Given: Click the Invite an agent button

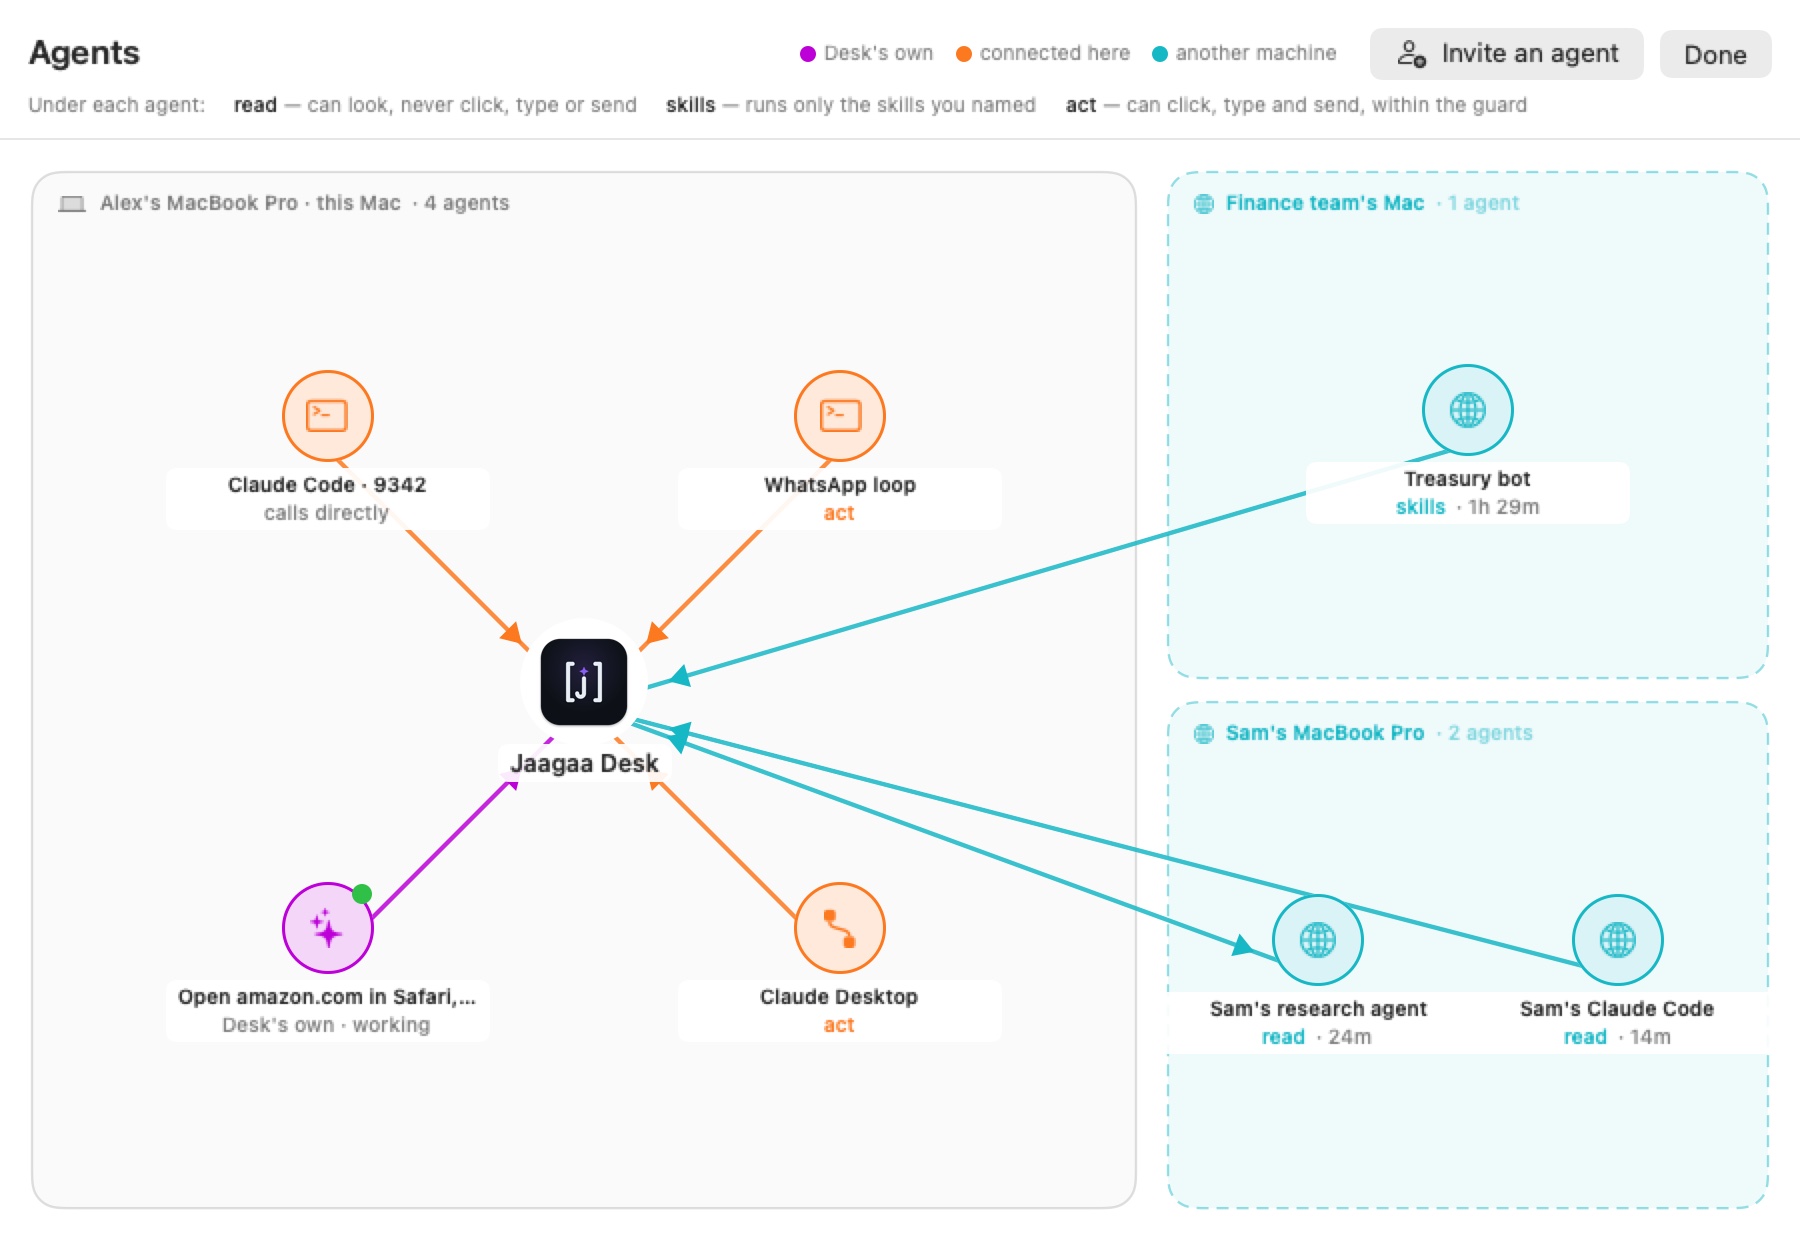Looking at the screenshot, I should click(1507, 54).
